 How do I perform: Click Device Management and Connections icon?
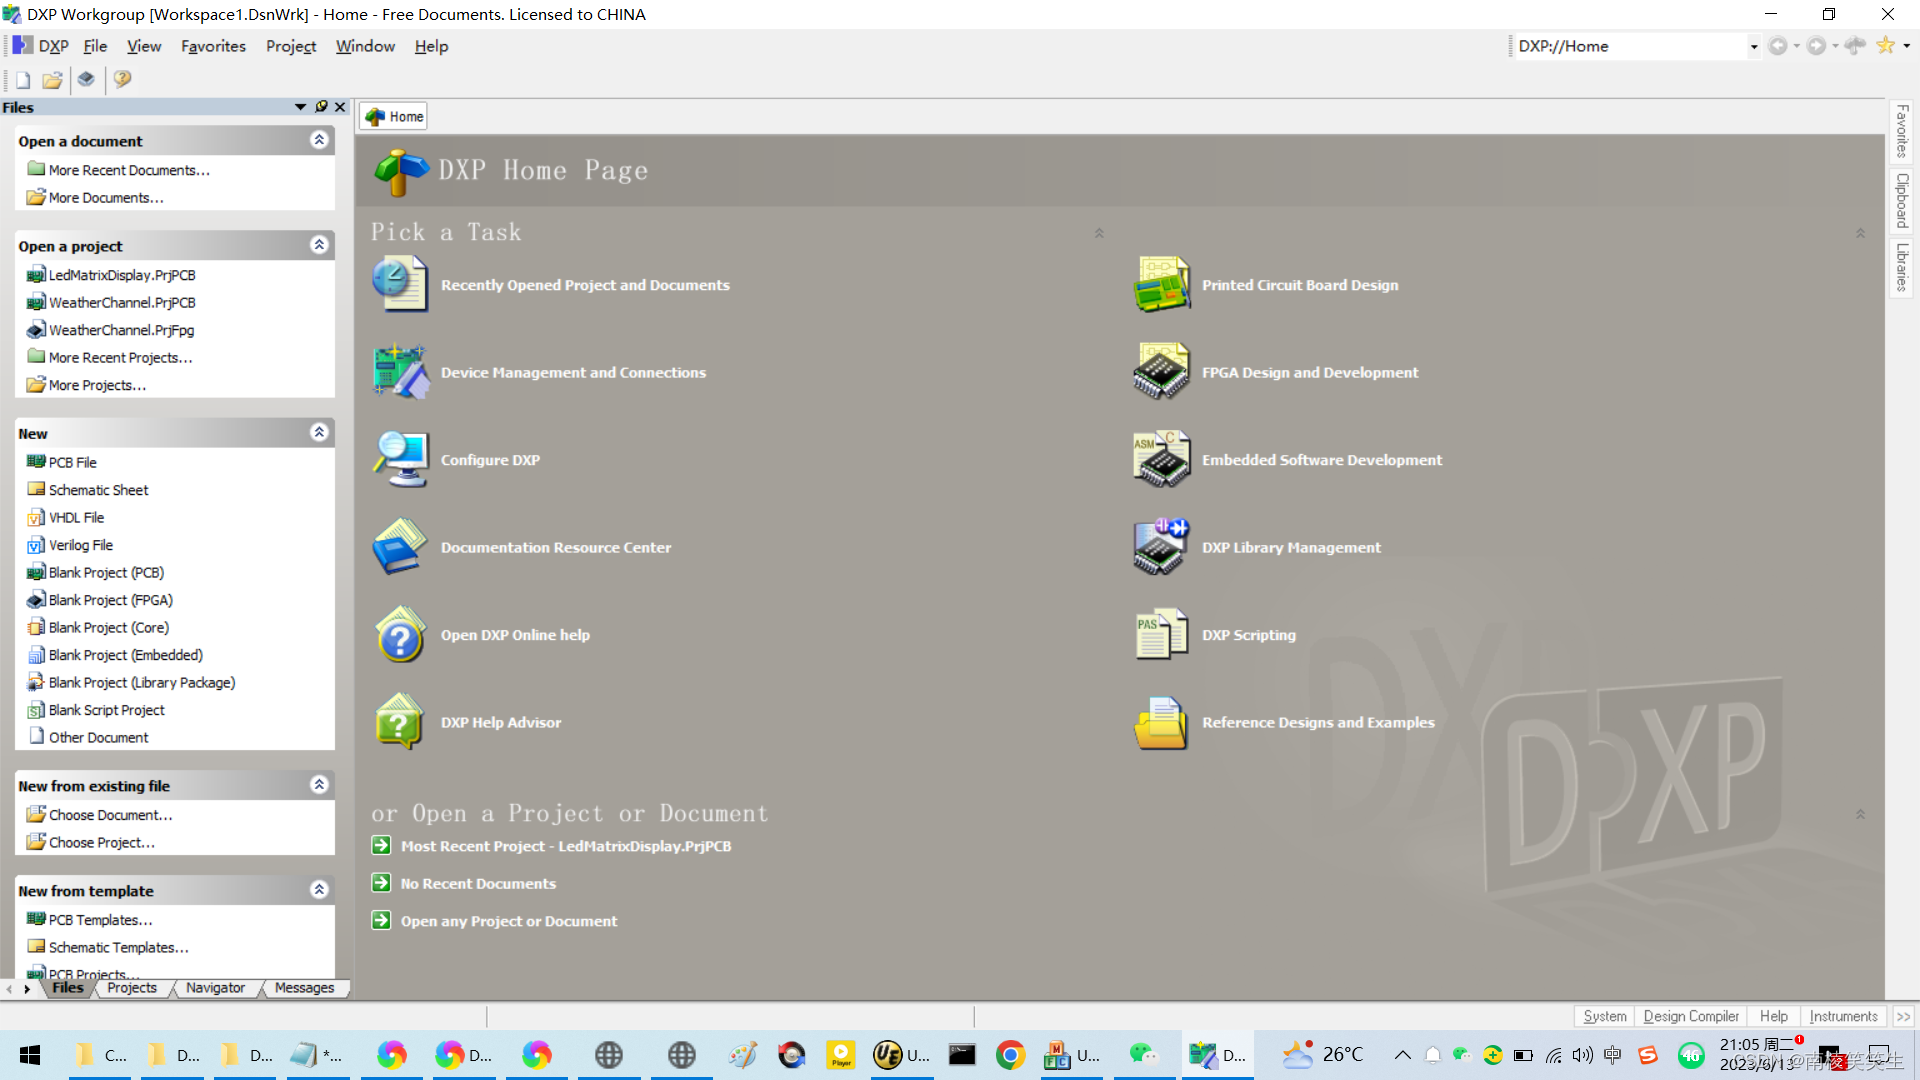point(400,372)
